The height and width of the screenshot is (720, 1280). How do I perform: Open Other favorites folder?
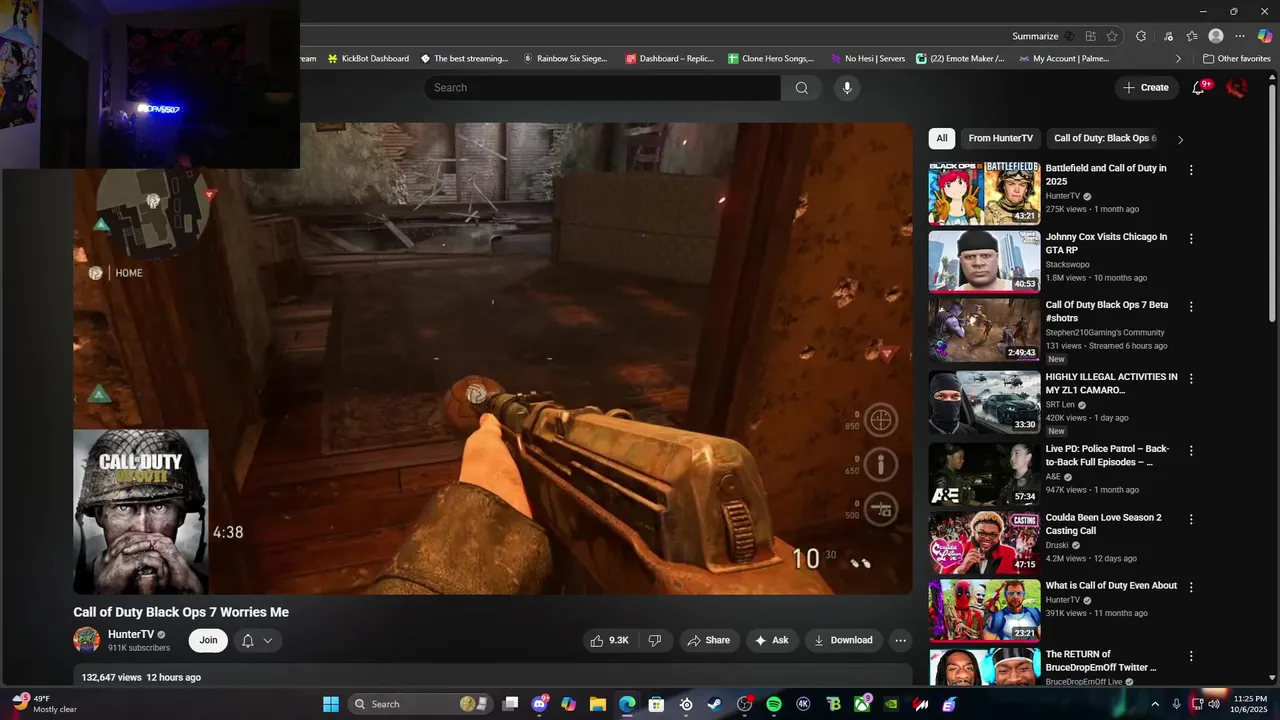[x=1236, y=59]
